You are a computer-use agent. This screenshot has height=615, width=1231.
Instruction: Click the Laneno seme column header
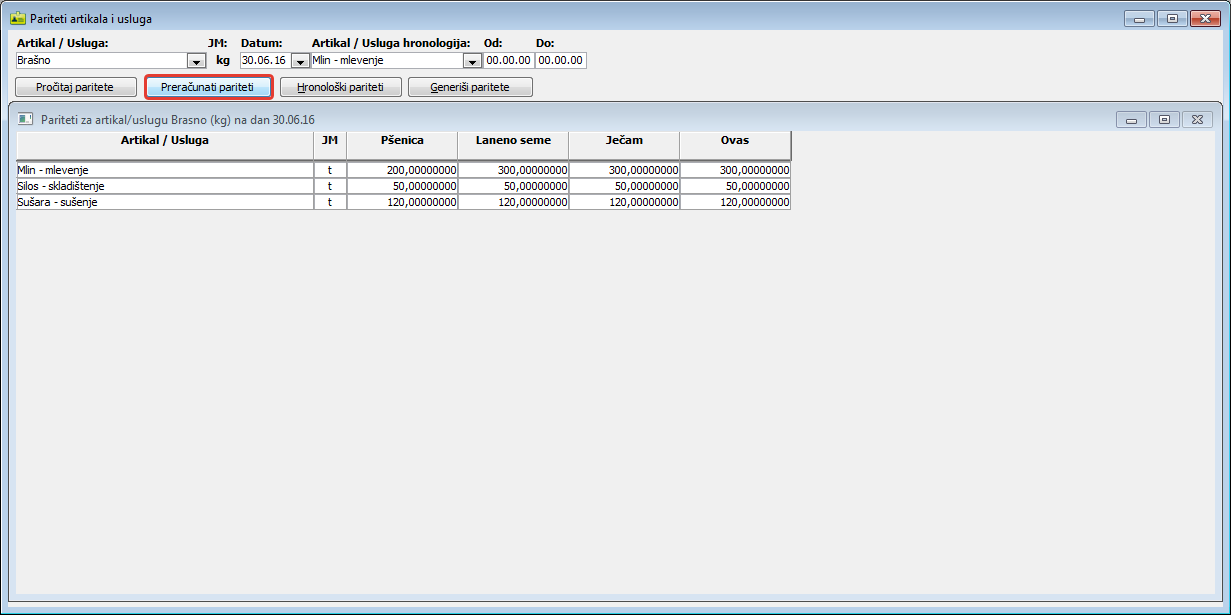point(513,141)
